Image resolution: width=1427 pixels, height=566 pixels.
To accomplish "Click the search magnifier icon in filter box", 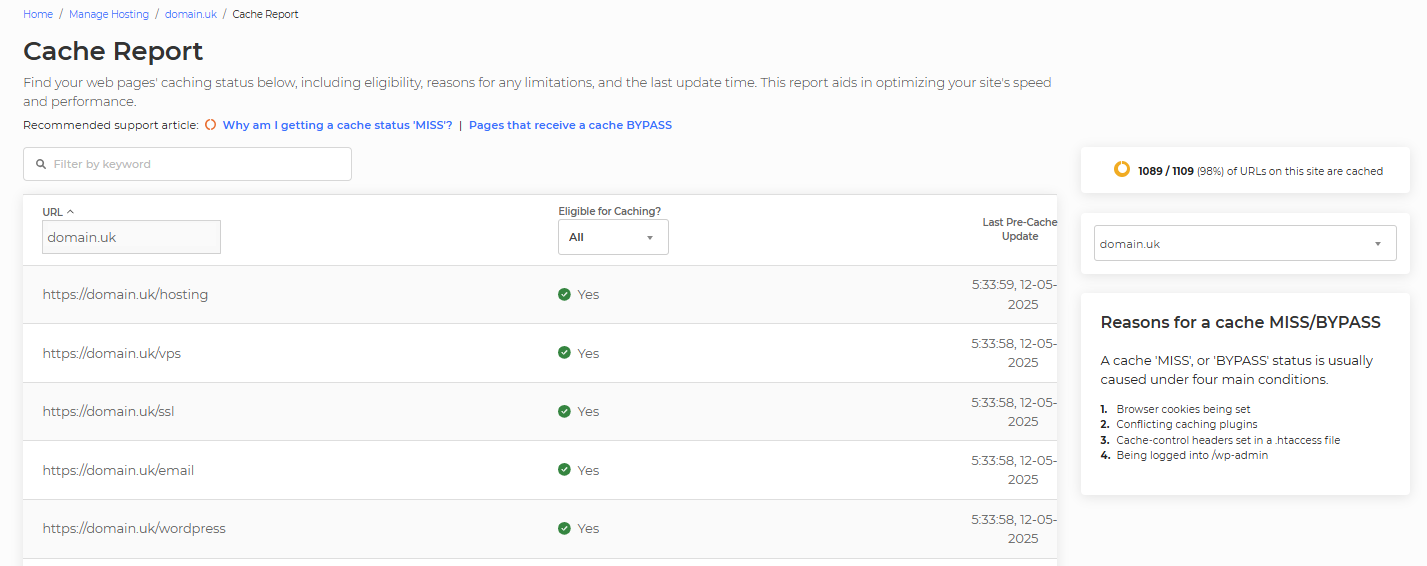I will coord(41,164).
